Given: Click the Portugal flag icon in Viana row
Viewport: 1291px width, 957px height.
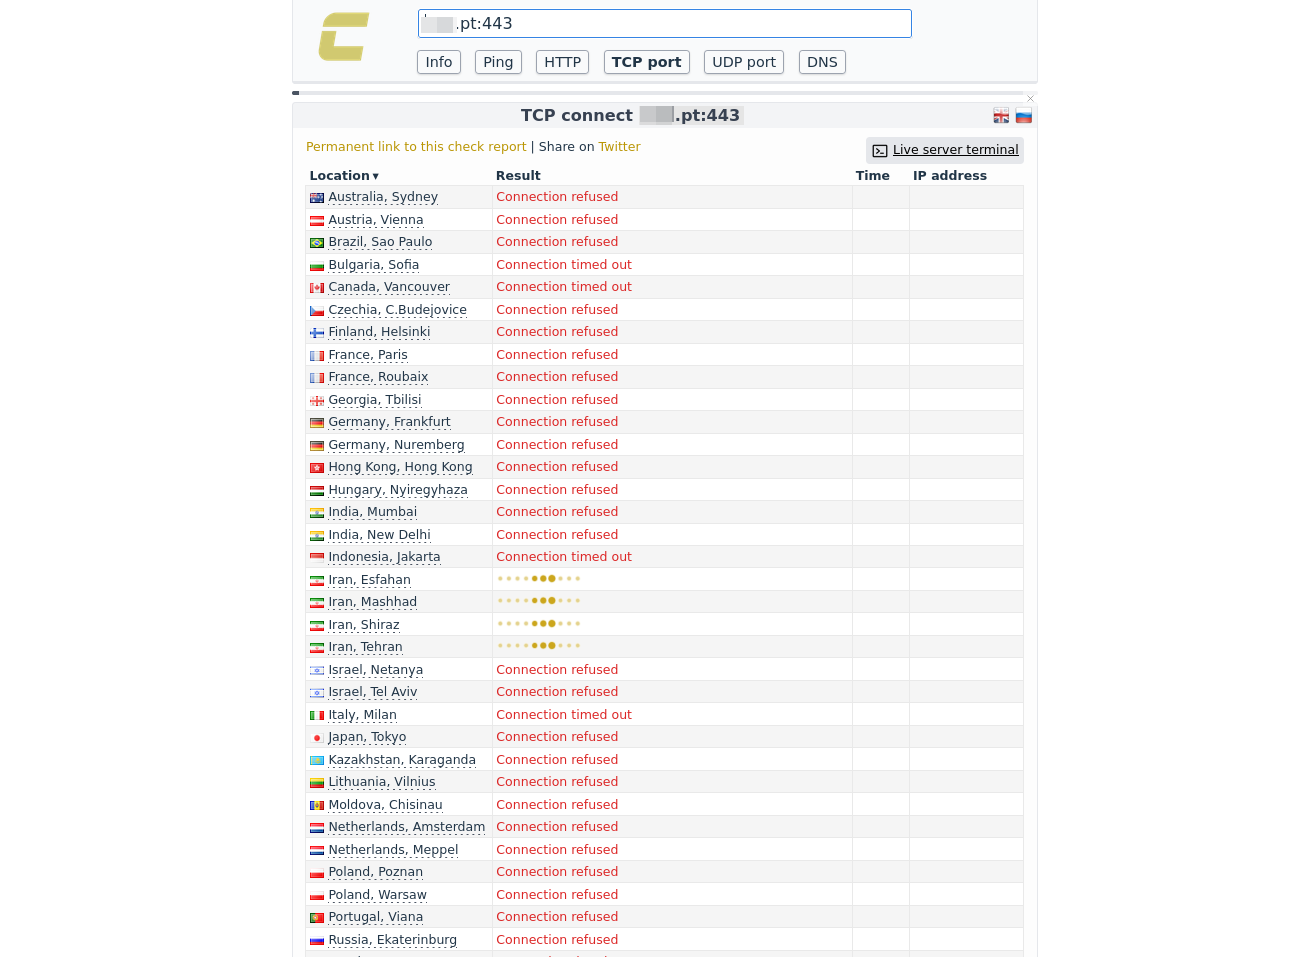Looking at the screenshot, I should [317, 918].
